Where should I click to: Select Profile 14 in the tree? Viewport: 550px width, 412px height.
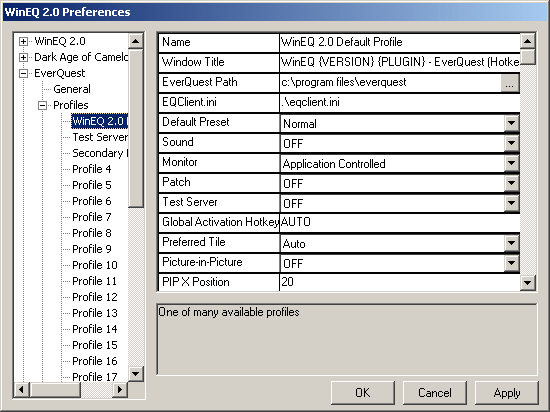pos(95,329)
